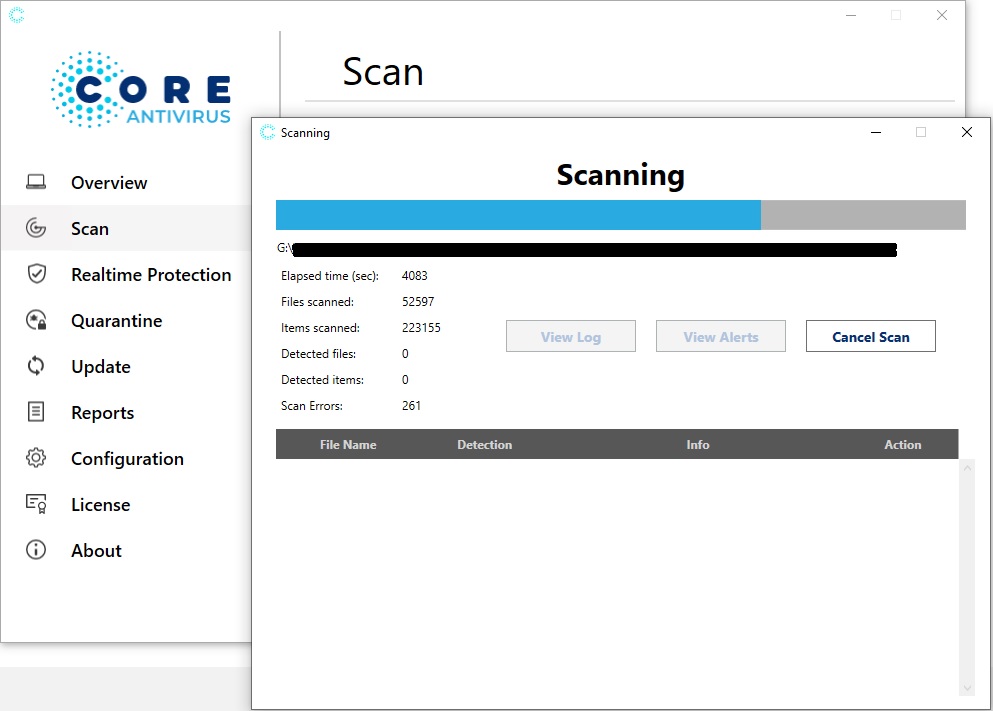This screenshot has width=993, height=711.
Task: Click the View Alerts button
Action: pyautogui.click(x=721, y=337)
